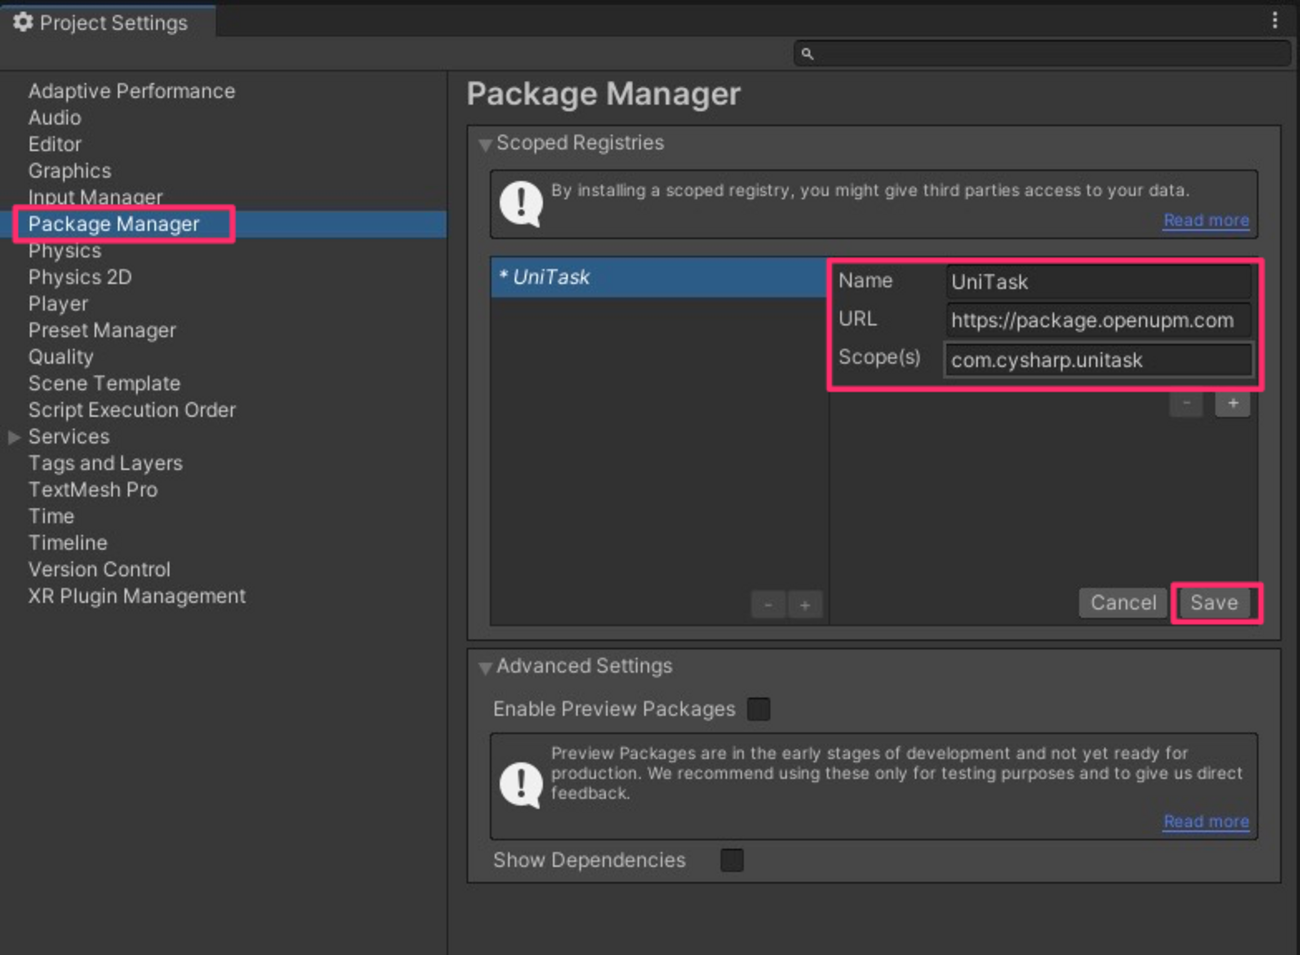Viewport: 1300px width, 955px height.
Task: Click the plus icon to add a new scope
Action: 1233,403
